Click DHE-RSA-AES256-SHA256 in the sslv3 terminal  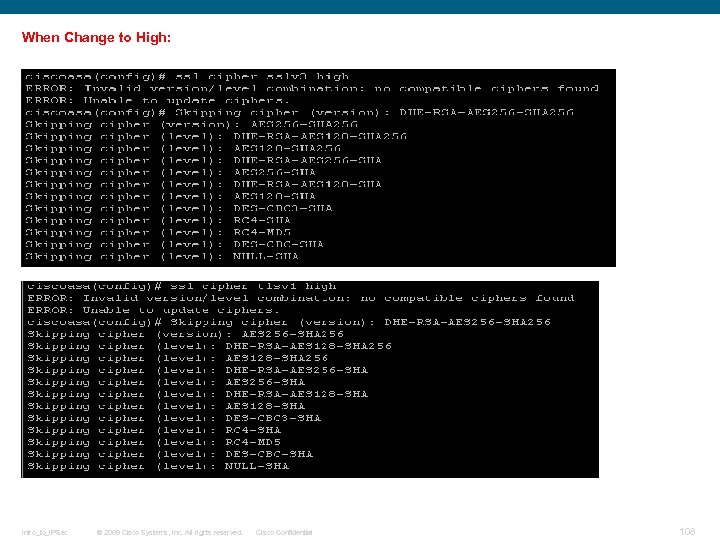click(x=487, y=112)
